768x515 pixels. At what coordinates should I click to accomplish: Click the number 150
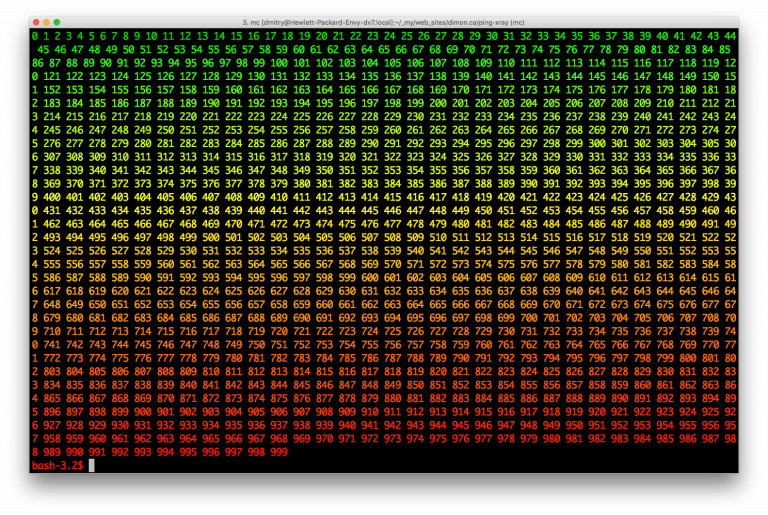[x=710, y=76]
